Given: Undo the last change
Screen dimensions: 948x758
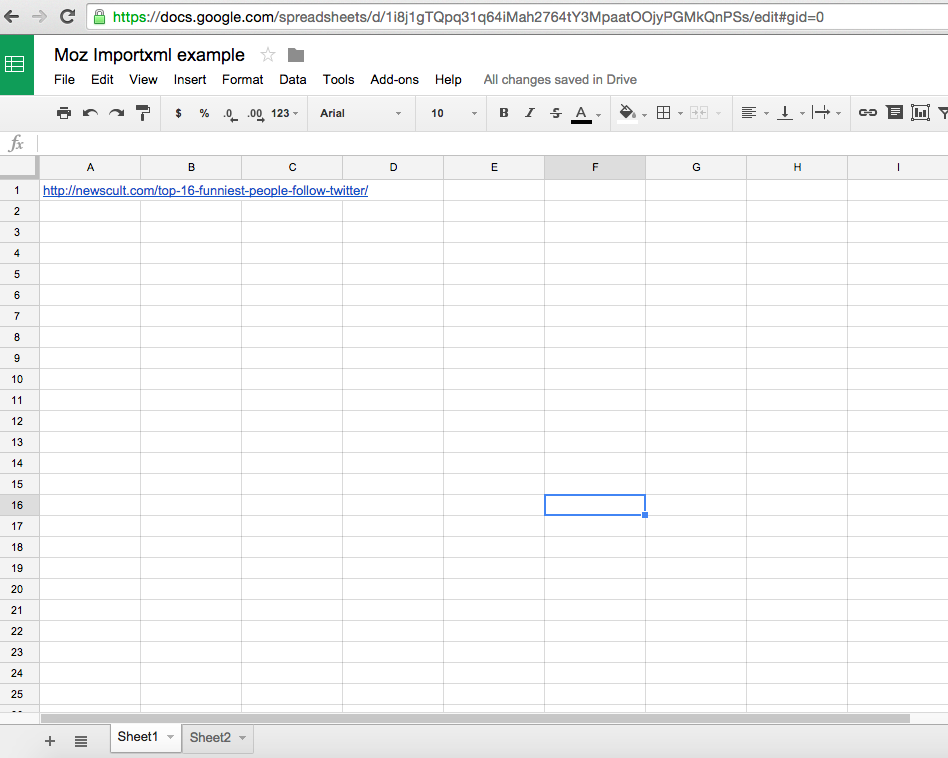Looking at the screenshot, I should click(90, 113).
